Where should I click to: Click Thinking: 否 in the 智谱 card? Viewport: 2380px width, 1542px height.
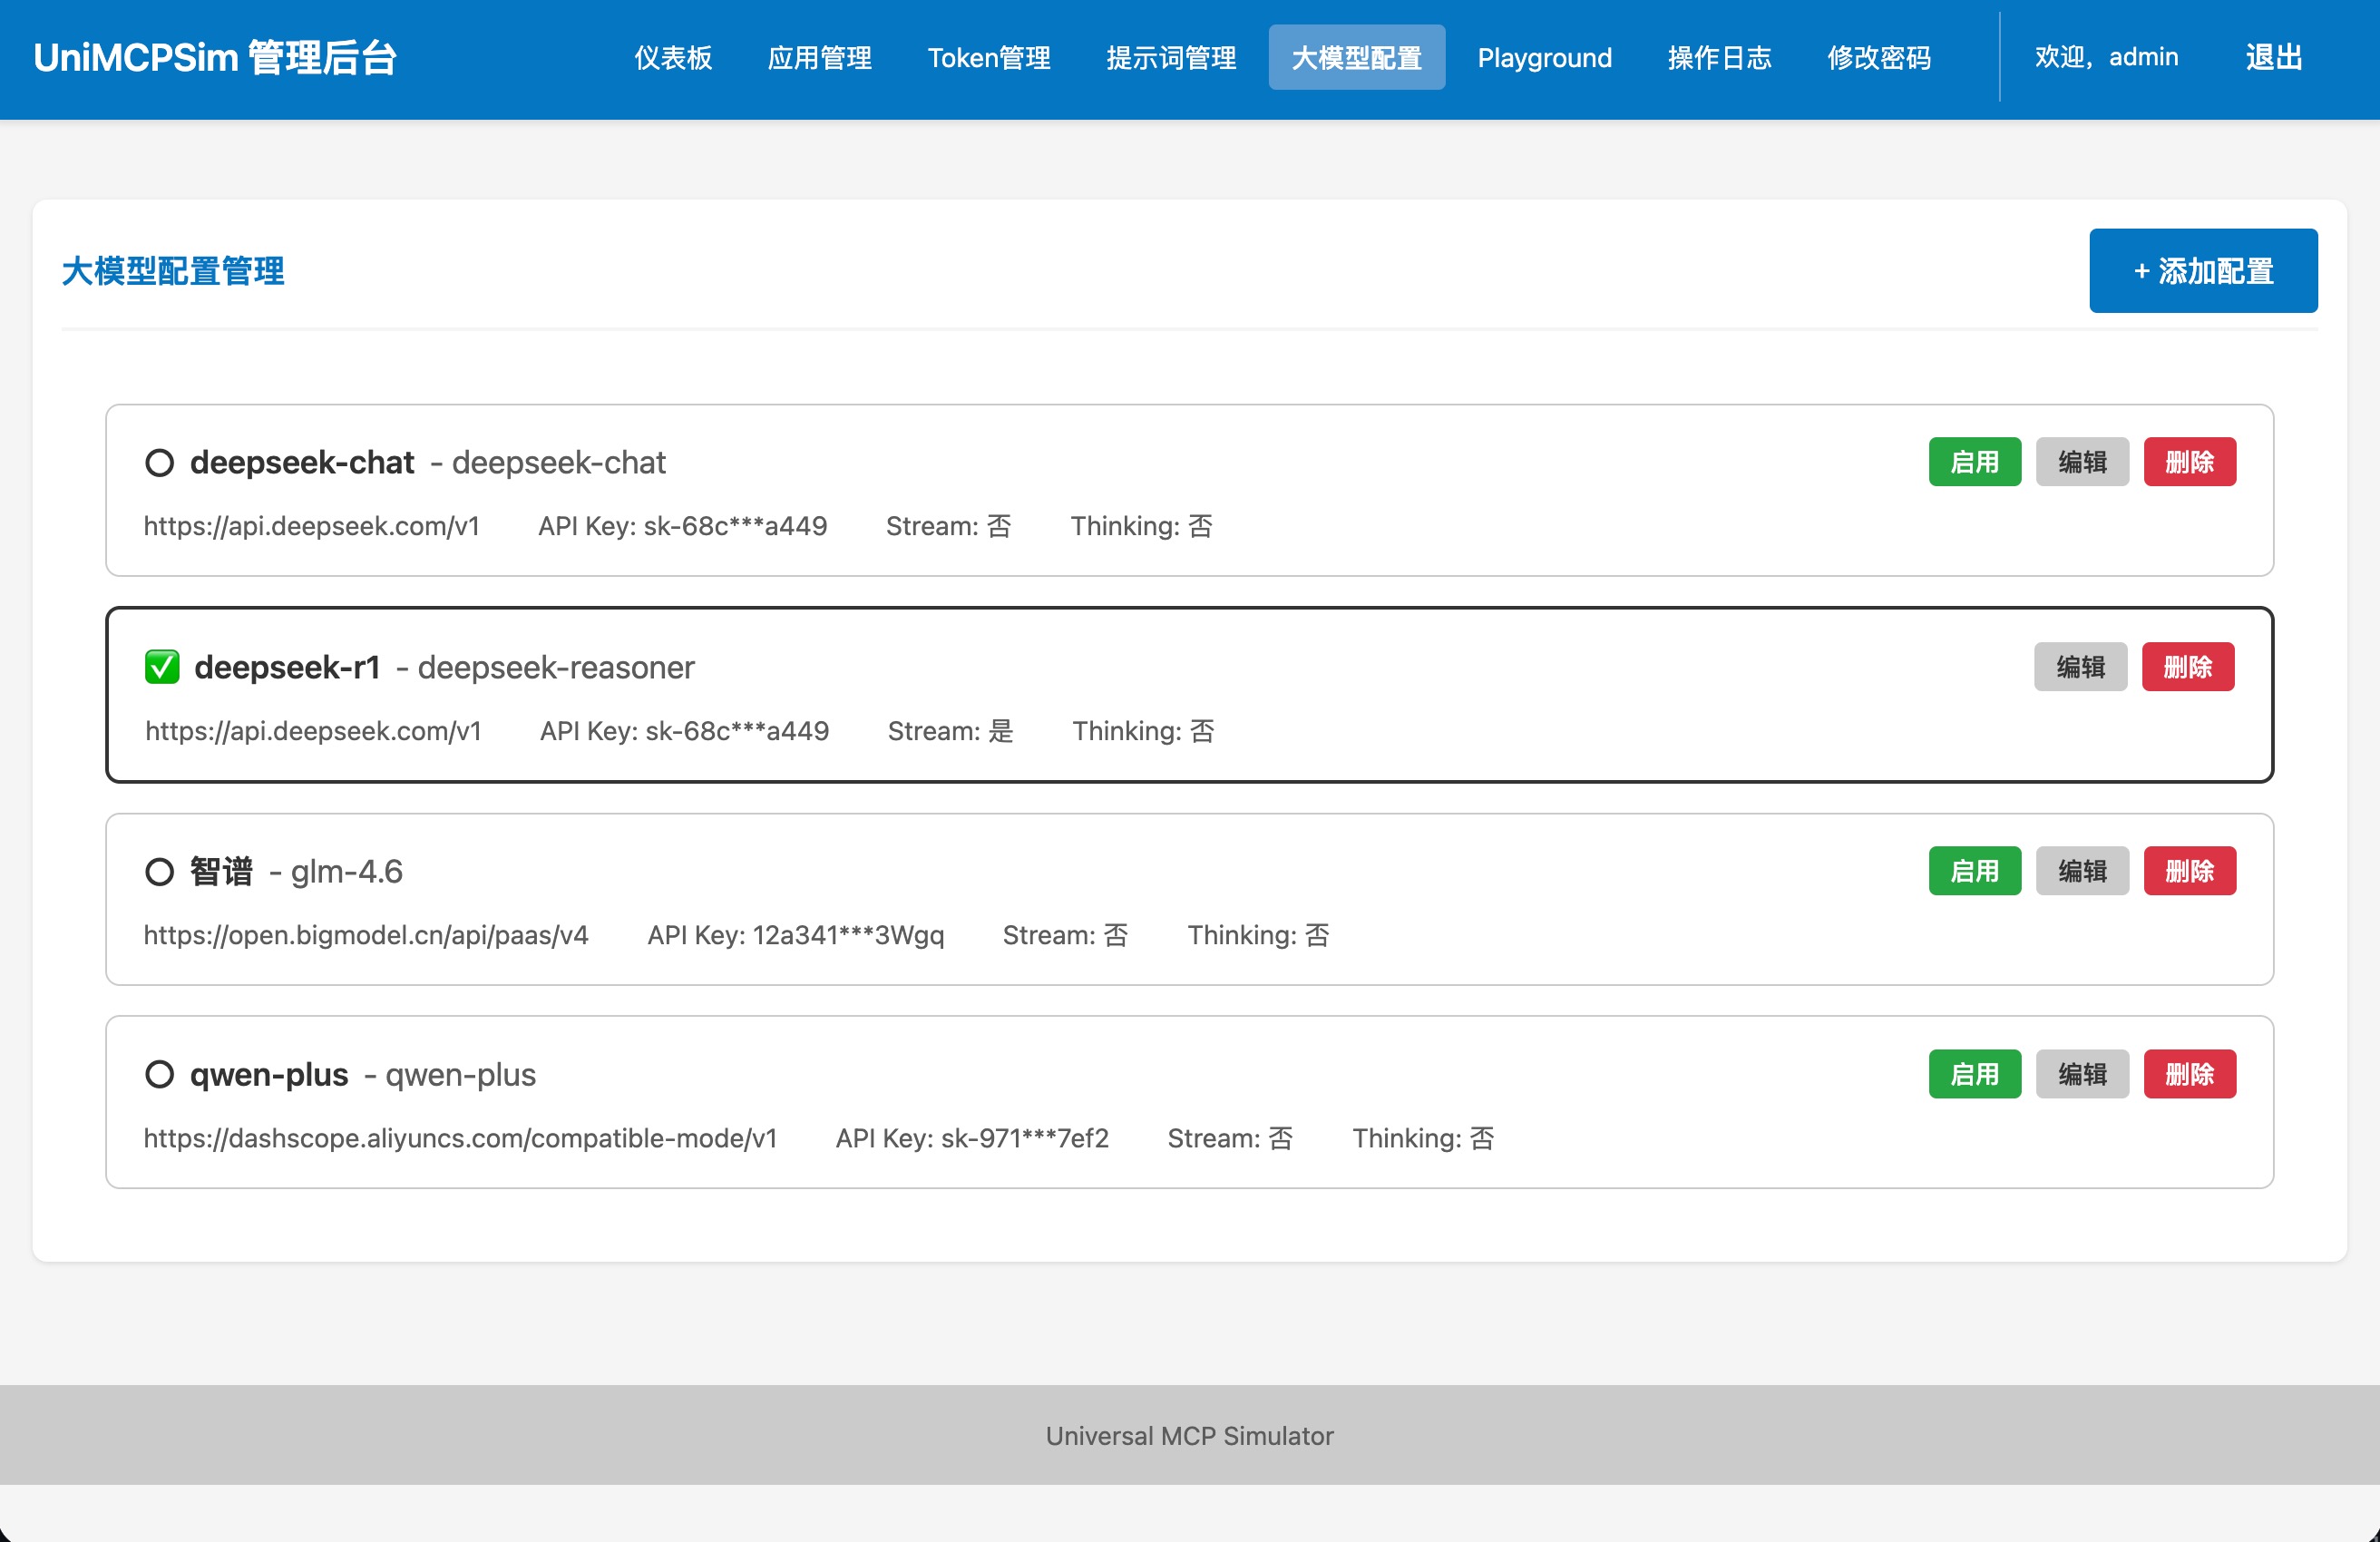(1259, 935)
